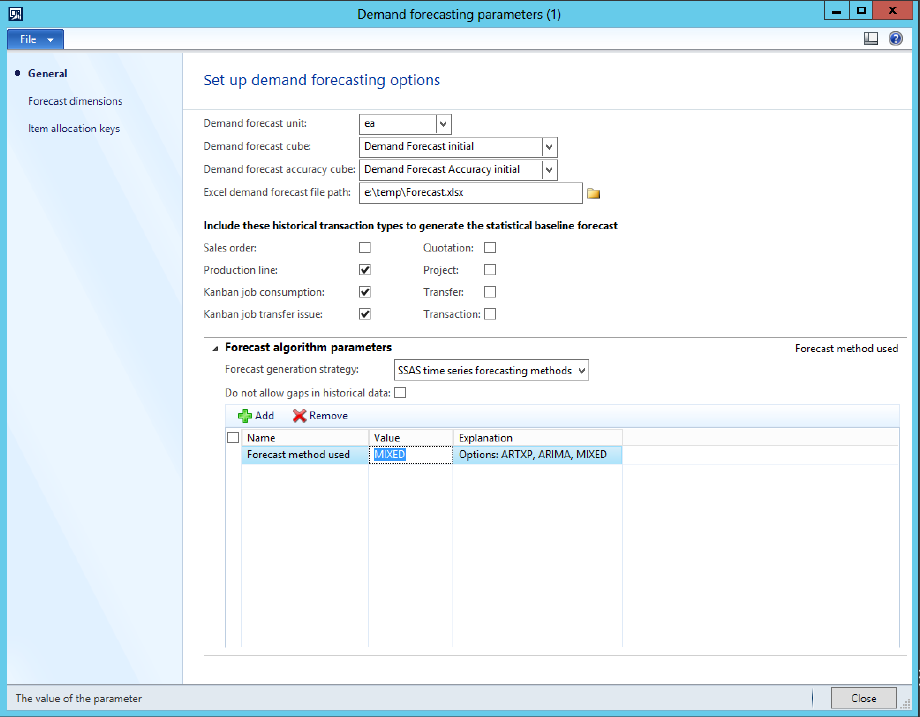Browse folder for Excel forecast file path
The height and width of the screenshot is (717, 920).
click(593, 193)
